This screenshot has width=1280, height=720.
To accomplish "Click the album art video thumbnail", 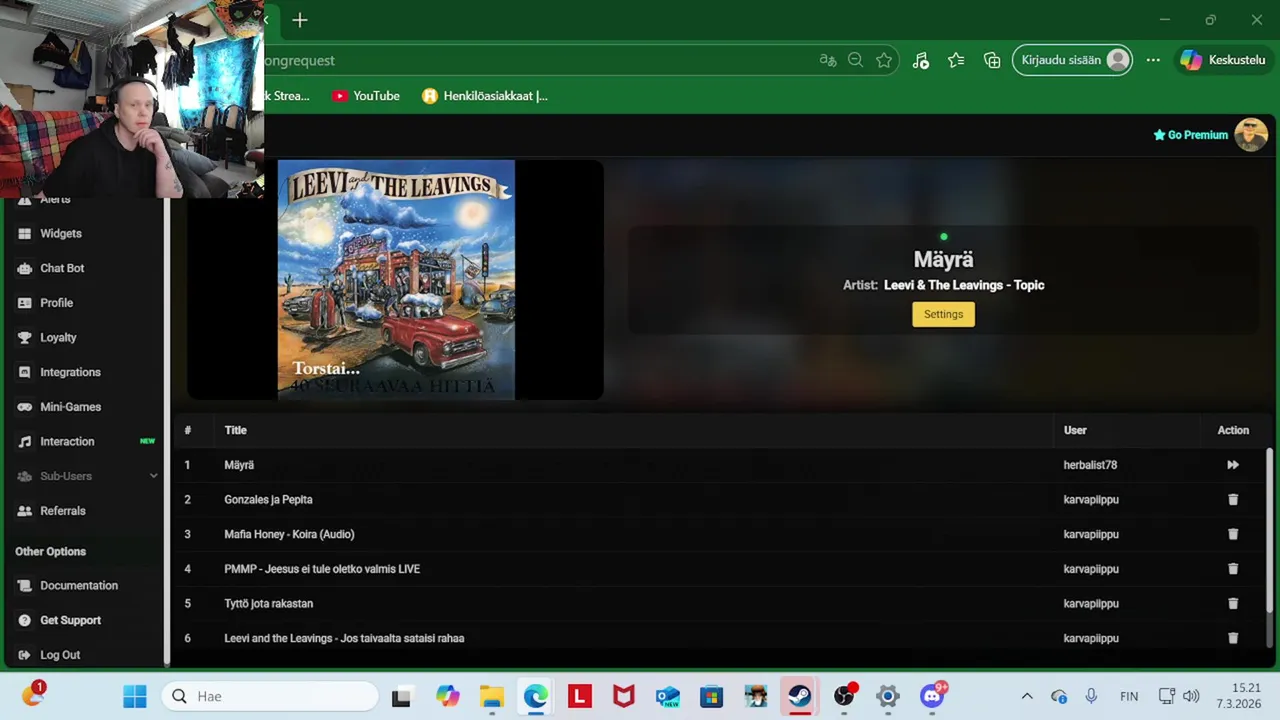I will pos(396,280).
